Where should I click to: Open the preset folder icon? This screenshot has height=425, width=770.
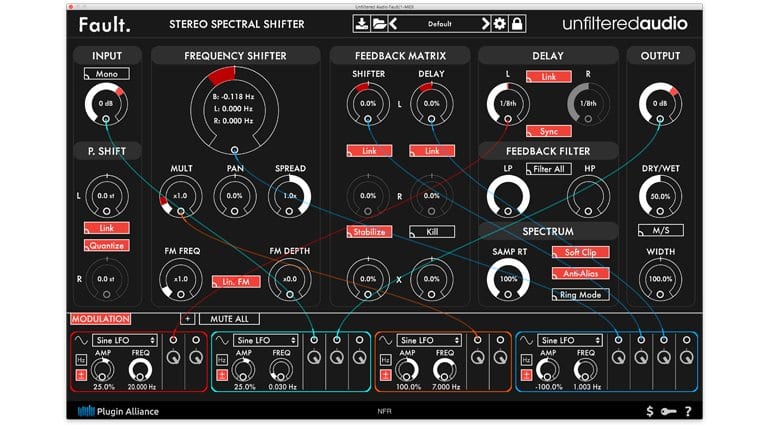pos(379,24)
